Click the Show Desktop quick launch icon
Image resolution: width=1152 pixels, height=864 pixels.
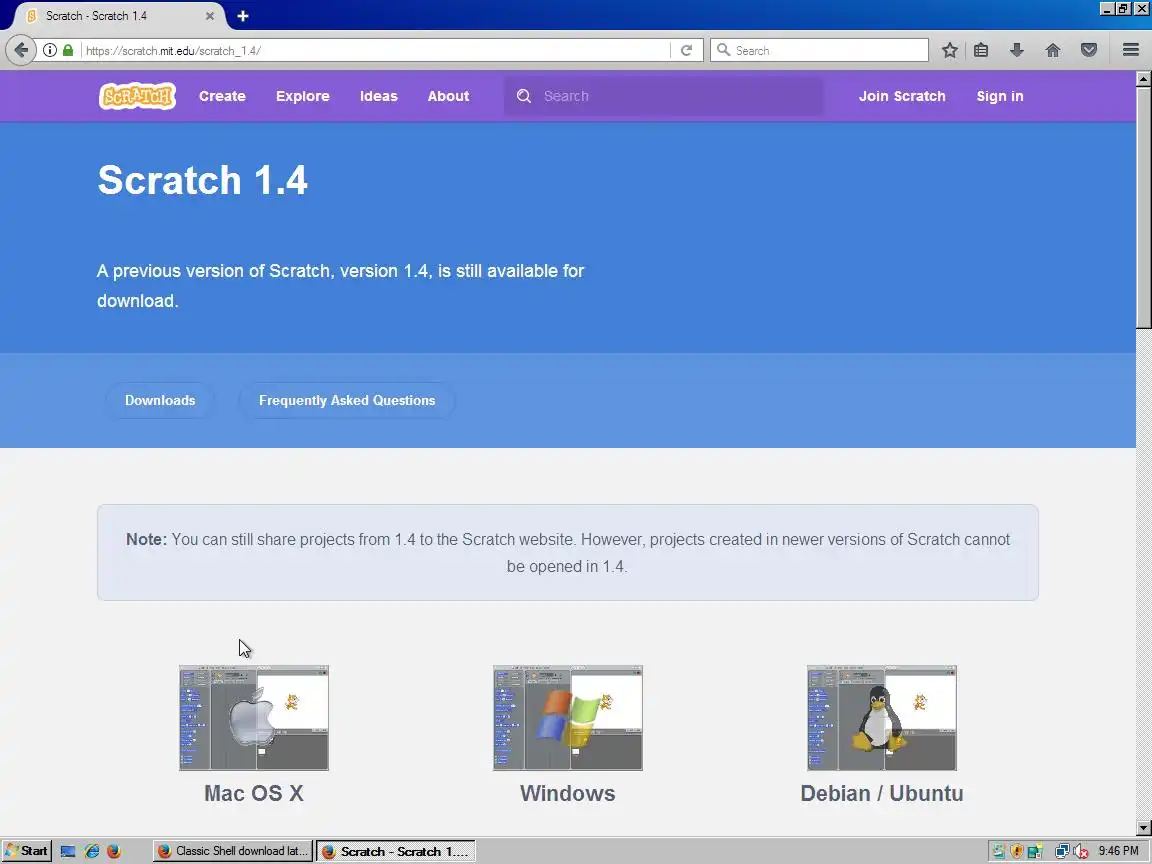pyautogui.click(x=68, y=851)
